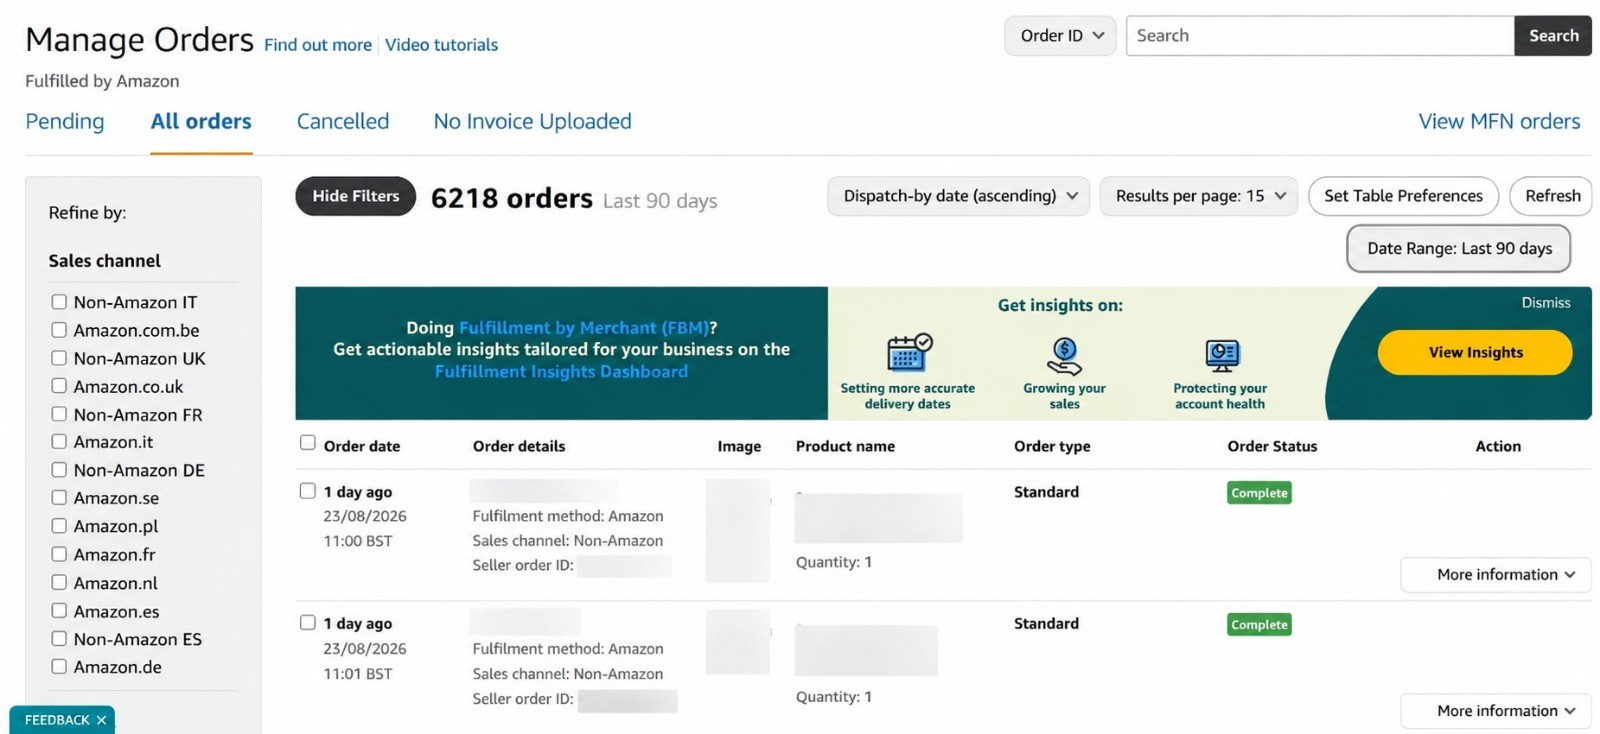Open the Dispatch-by date sort dropdown
The width and height of the screenshot is (1600, 734).
pyautogui.click(x=958, y=196)
